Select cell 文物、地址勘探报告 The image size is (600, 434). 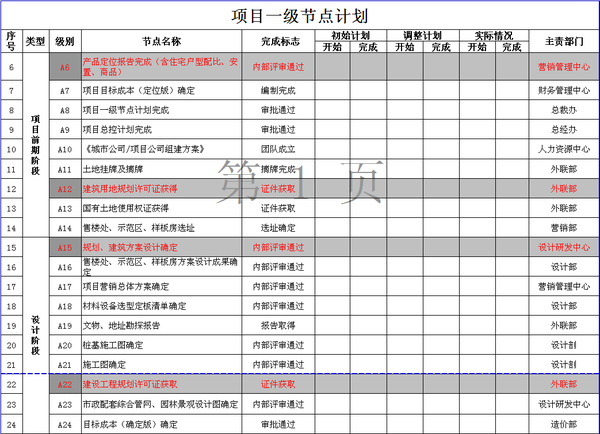(161, 326)
